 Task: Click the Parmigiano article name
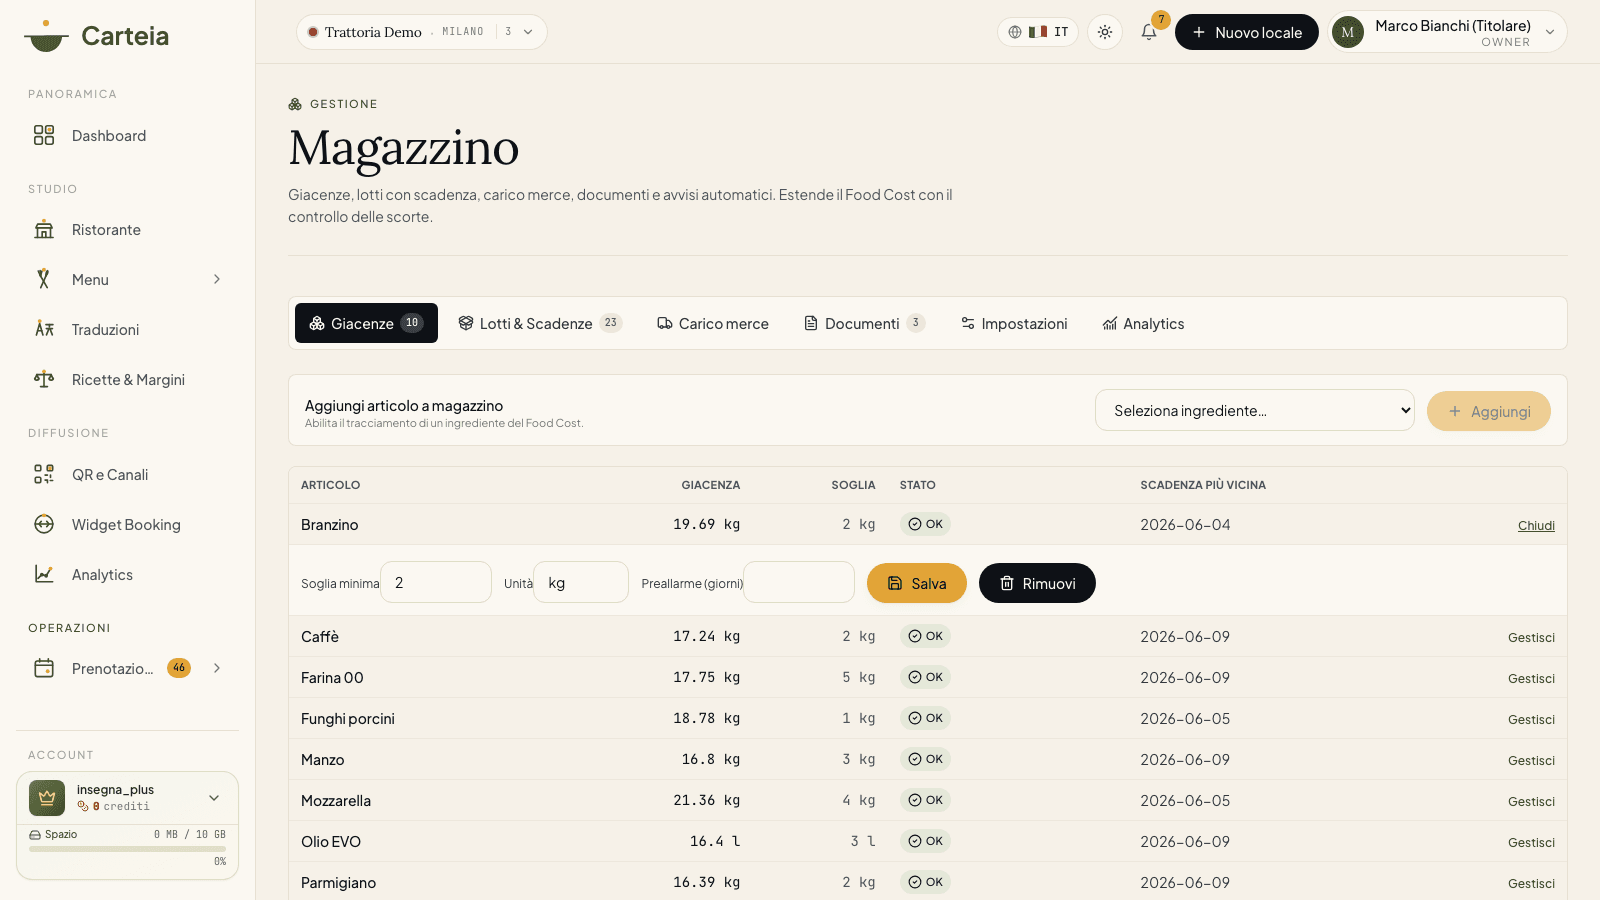(339, 883)
